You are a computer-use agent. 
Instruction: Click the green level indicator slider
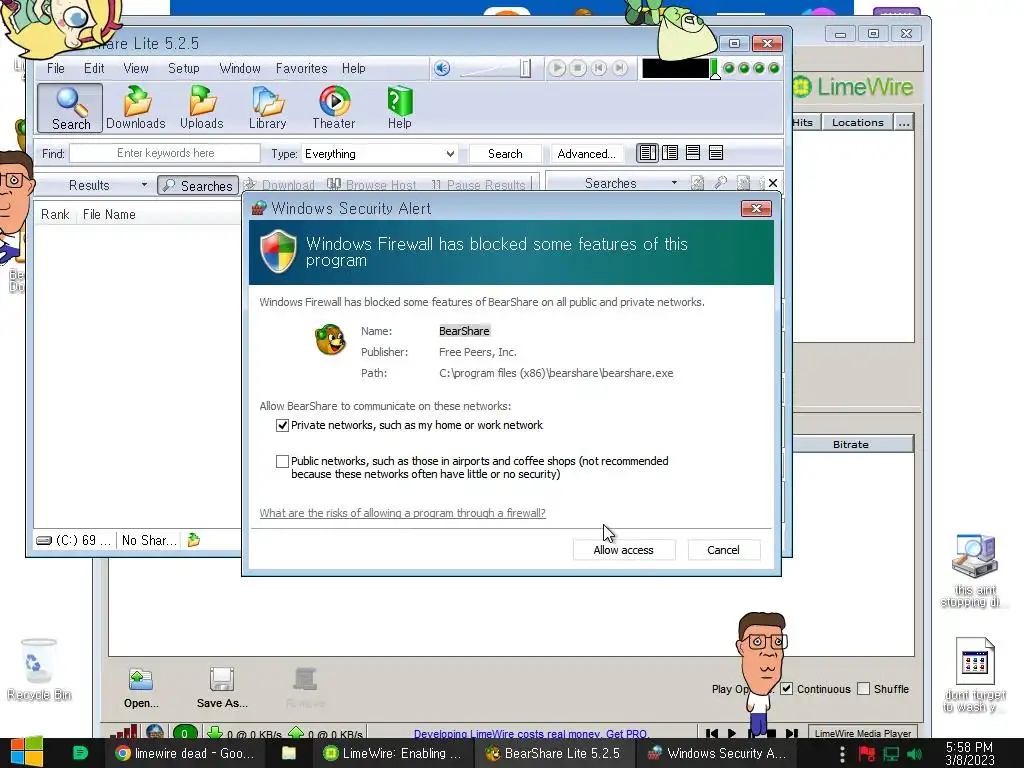pyautogui.click(x=715, y=69)
